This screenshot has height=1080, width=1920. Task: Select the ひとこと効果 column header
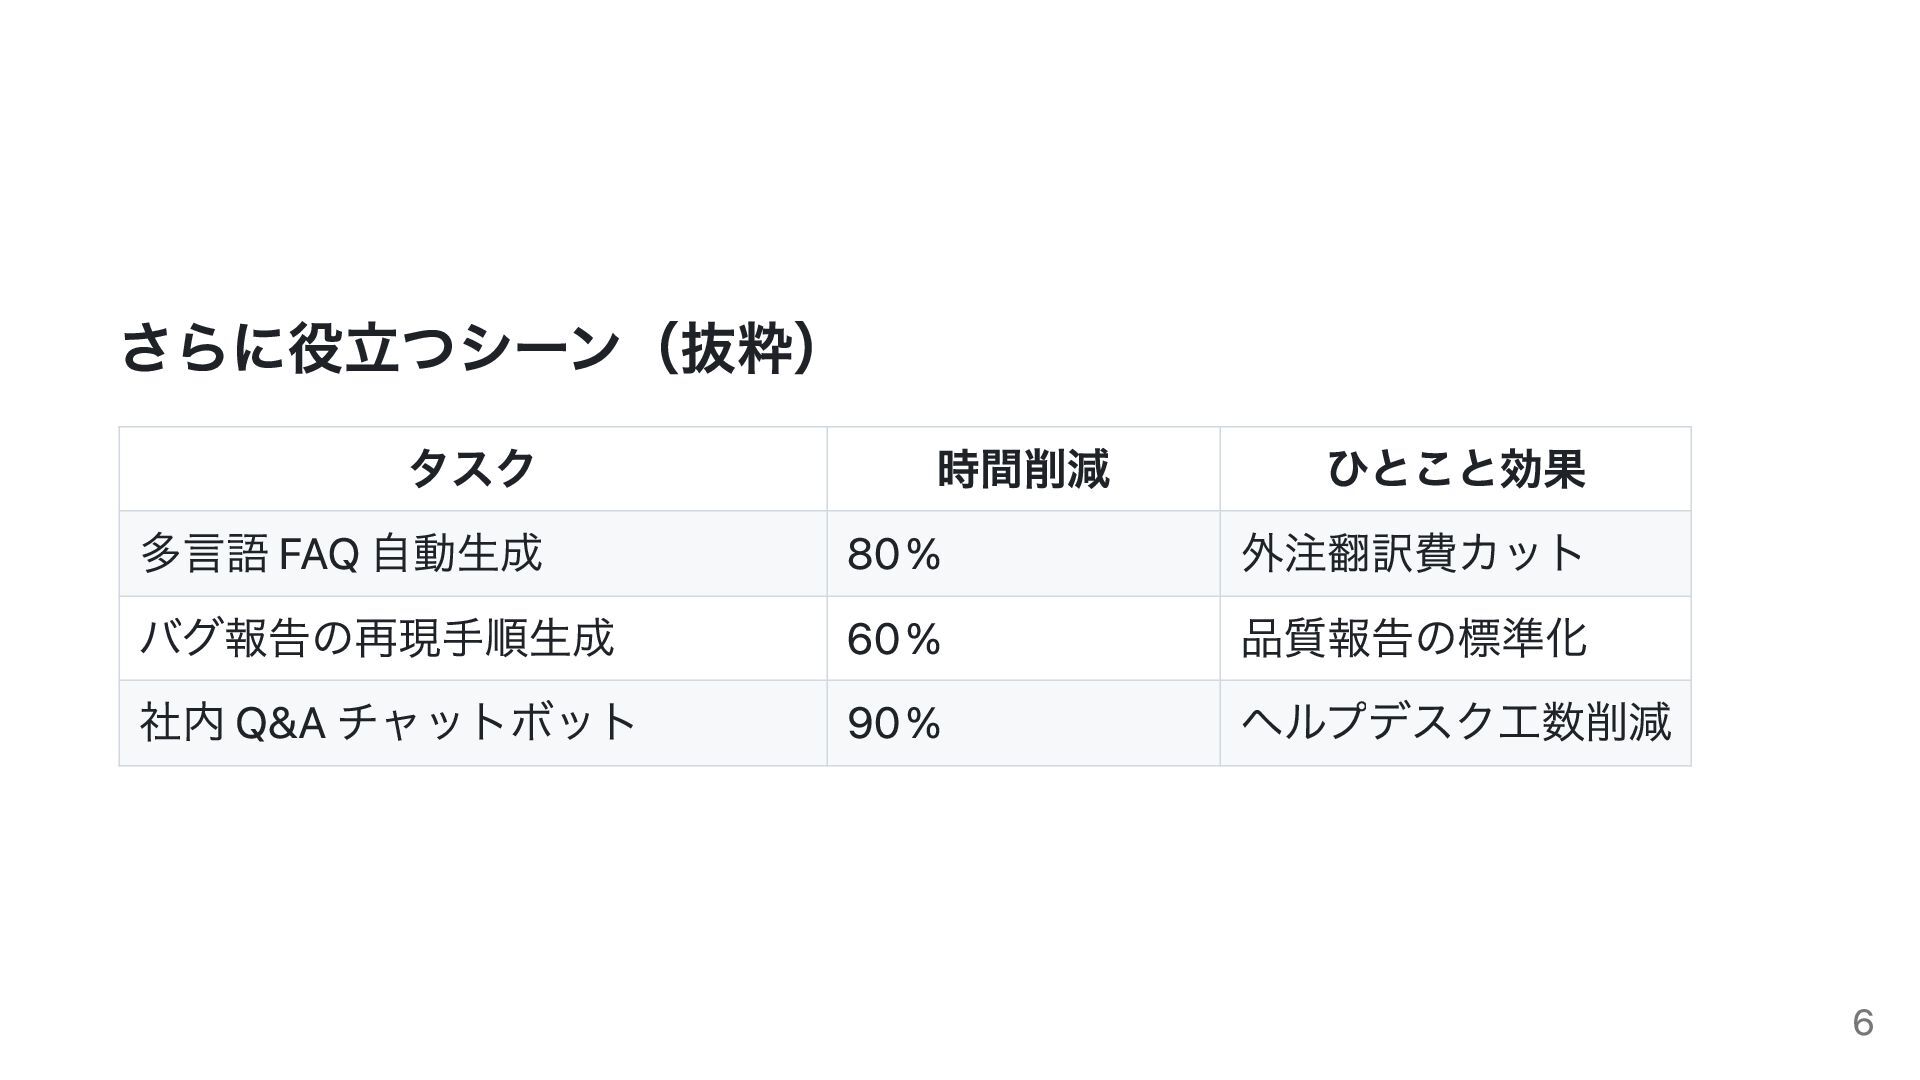[1455, 469]
